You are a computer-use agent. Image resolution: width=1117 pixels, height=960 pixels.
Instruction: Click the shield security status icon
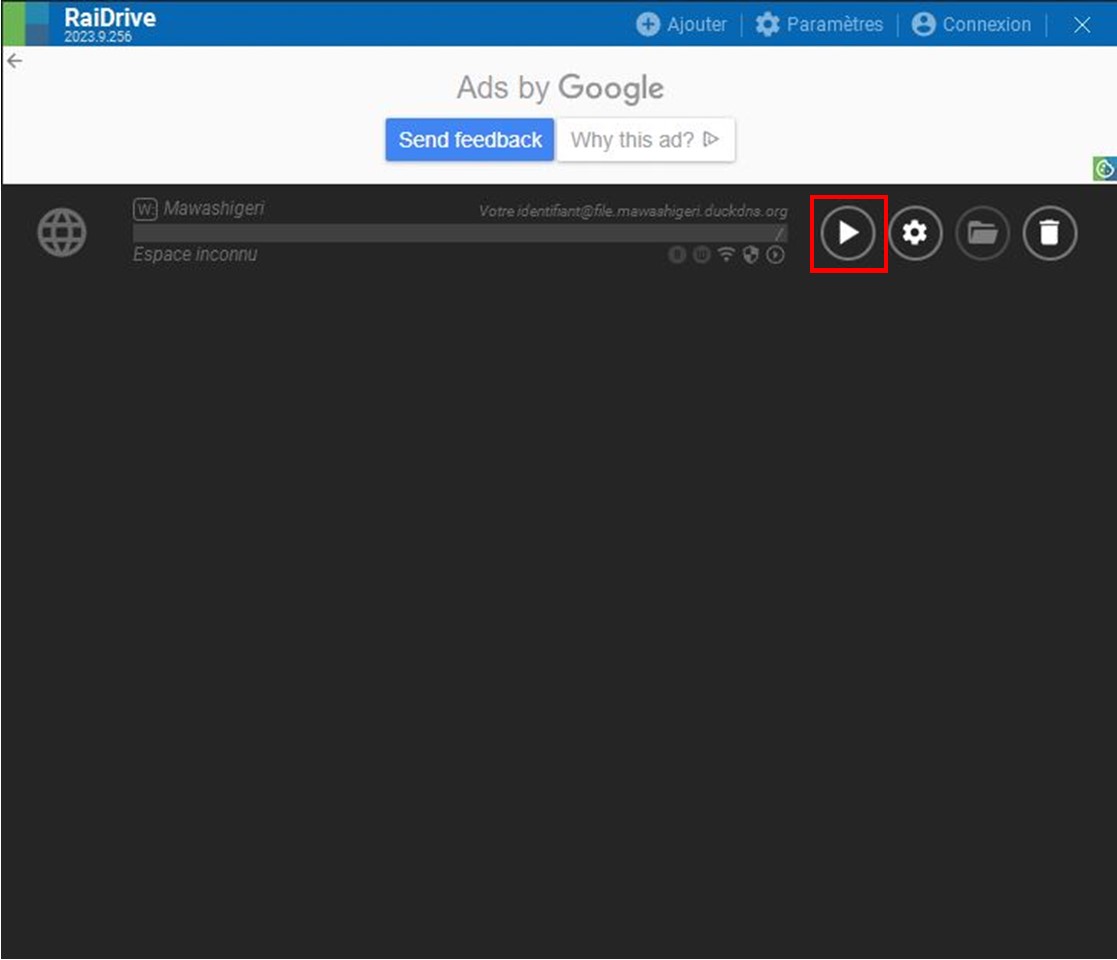tap(750, 255)
